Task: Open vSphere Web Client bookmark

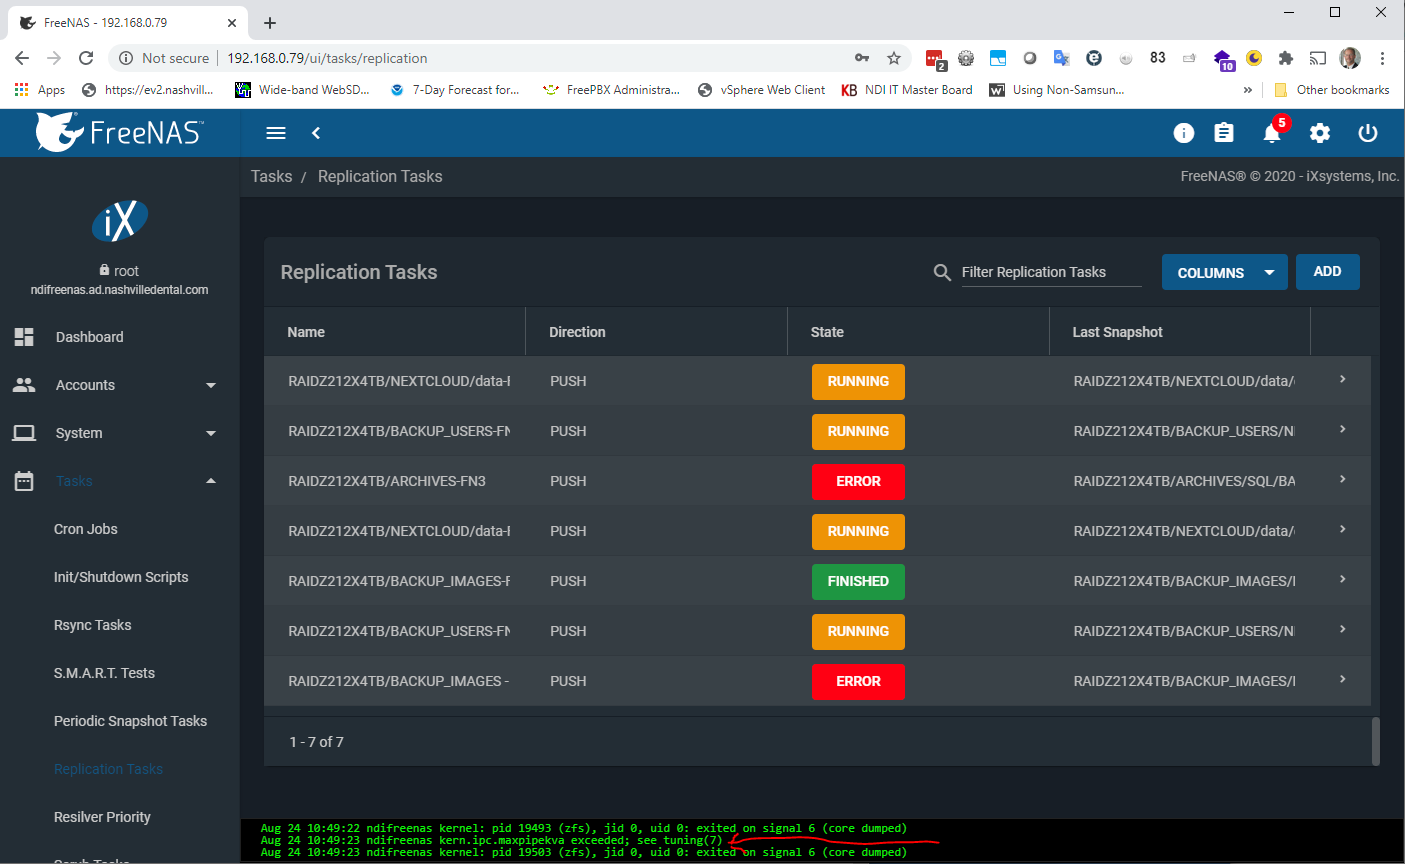Action: point(761,90)
